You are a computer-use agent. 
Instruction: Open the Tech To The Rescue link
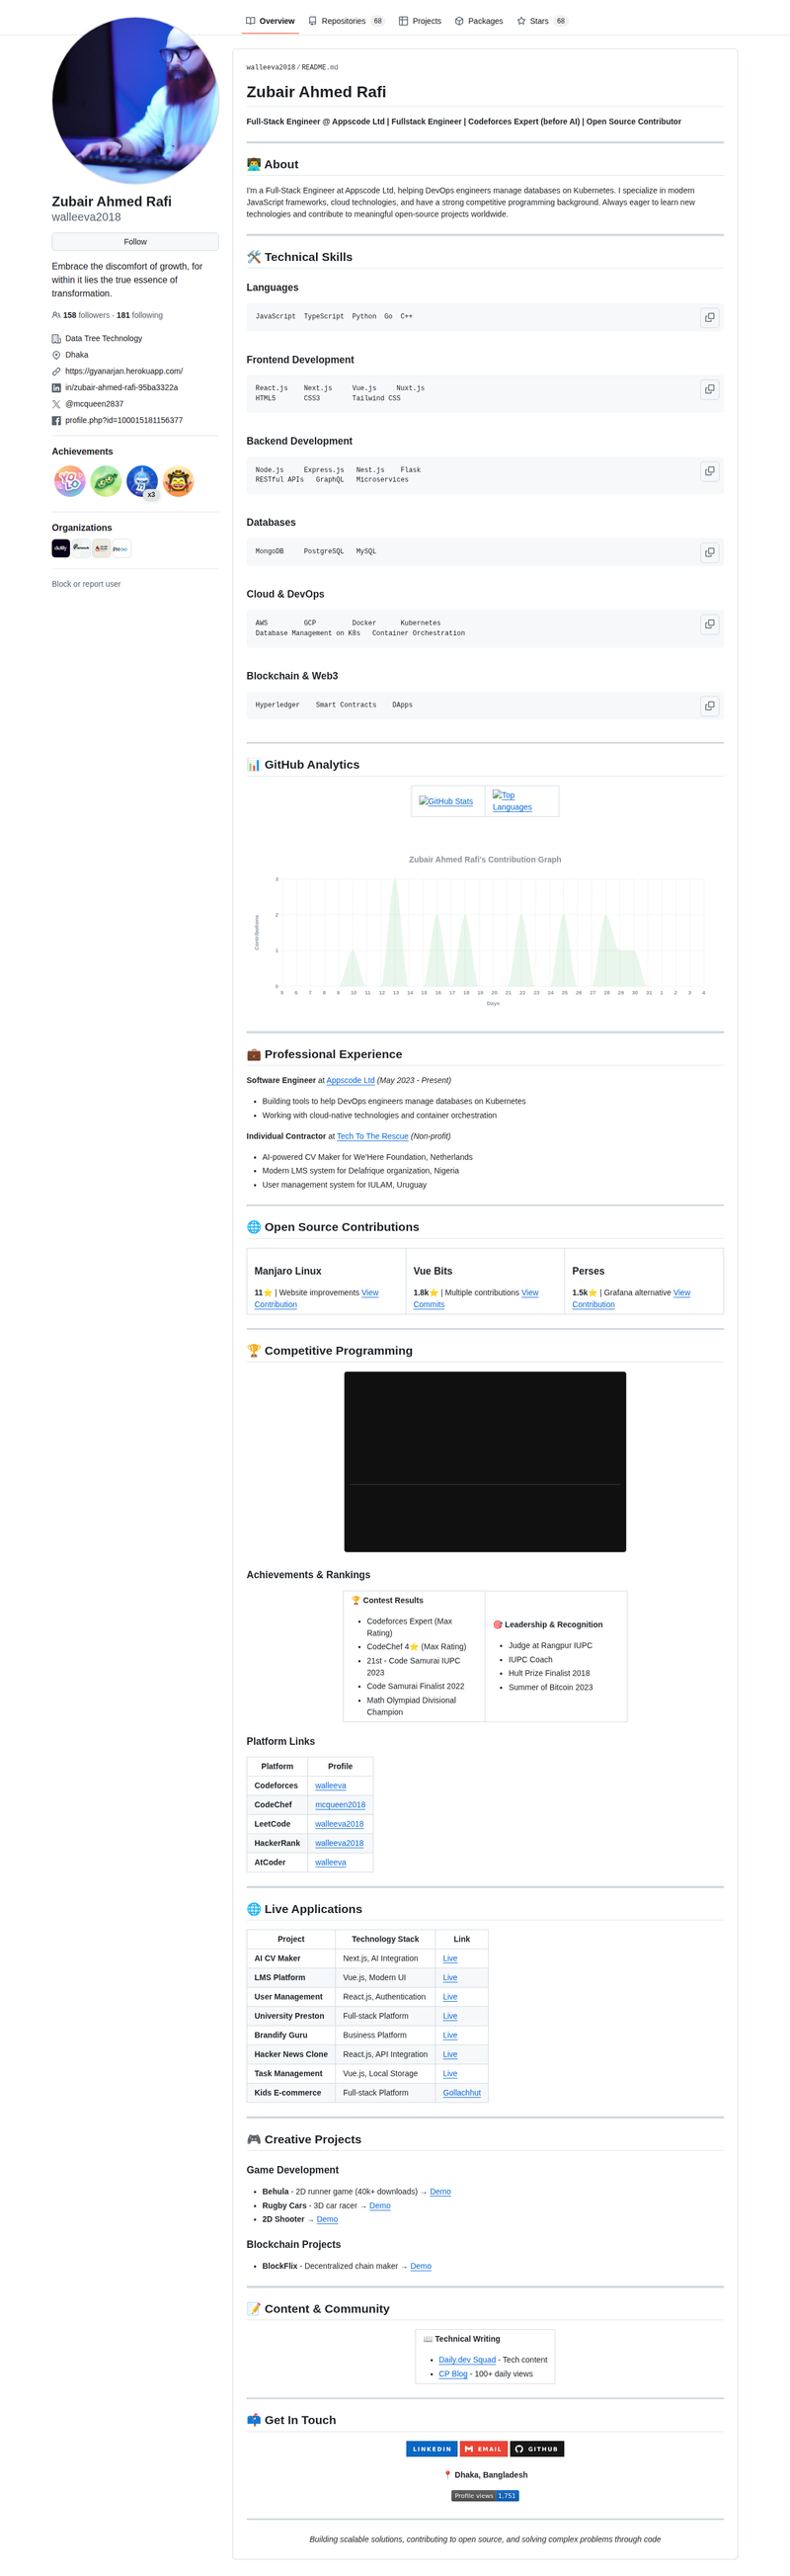(372, 1136)
